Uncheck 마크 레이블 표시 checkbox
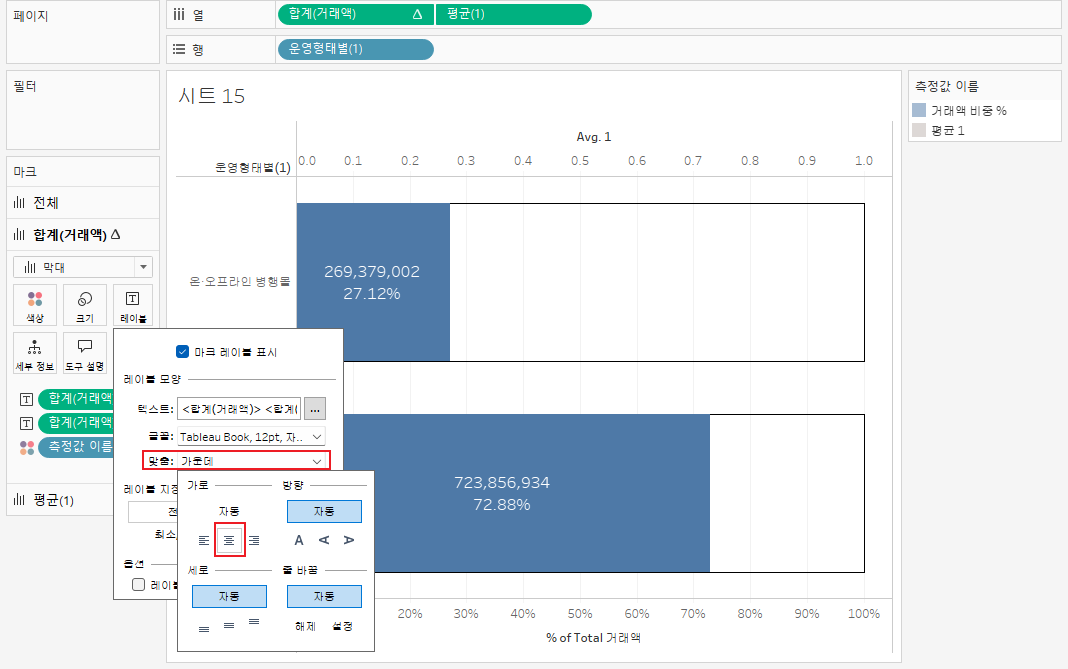The width and height of the screenshot is (1068, 669). coord(183,352)
